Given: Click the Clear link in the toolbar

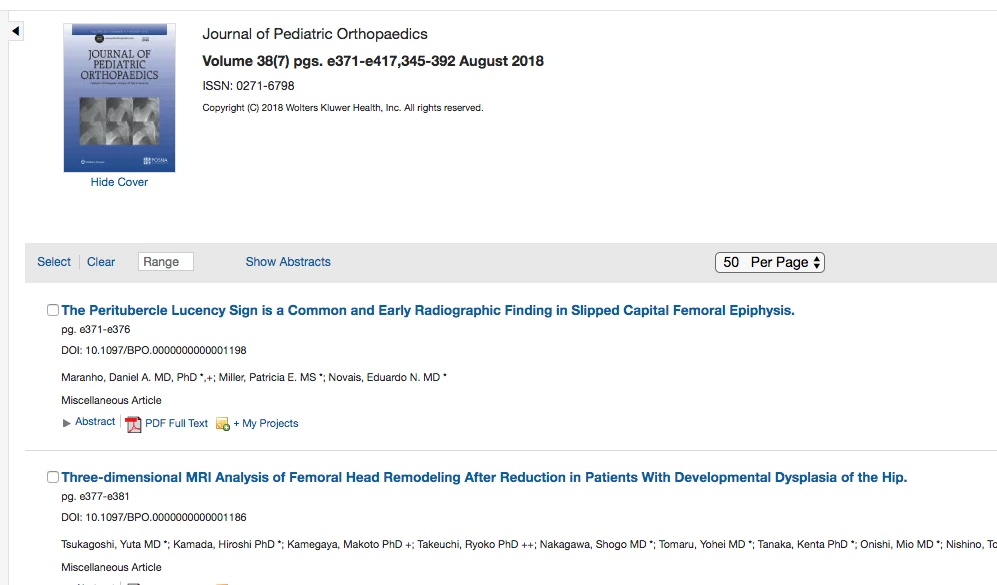Looking at the screenshot, I should coord(101,262).
